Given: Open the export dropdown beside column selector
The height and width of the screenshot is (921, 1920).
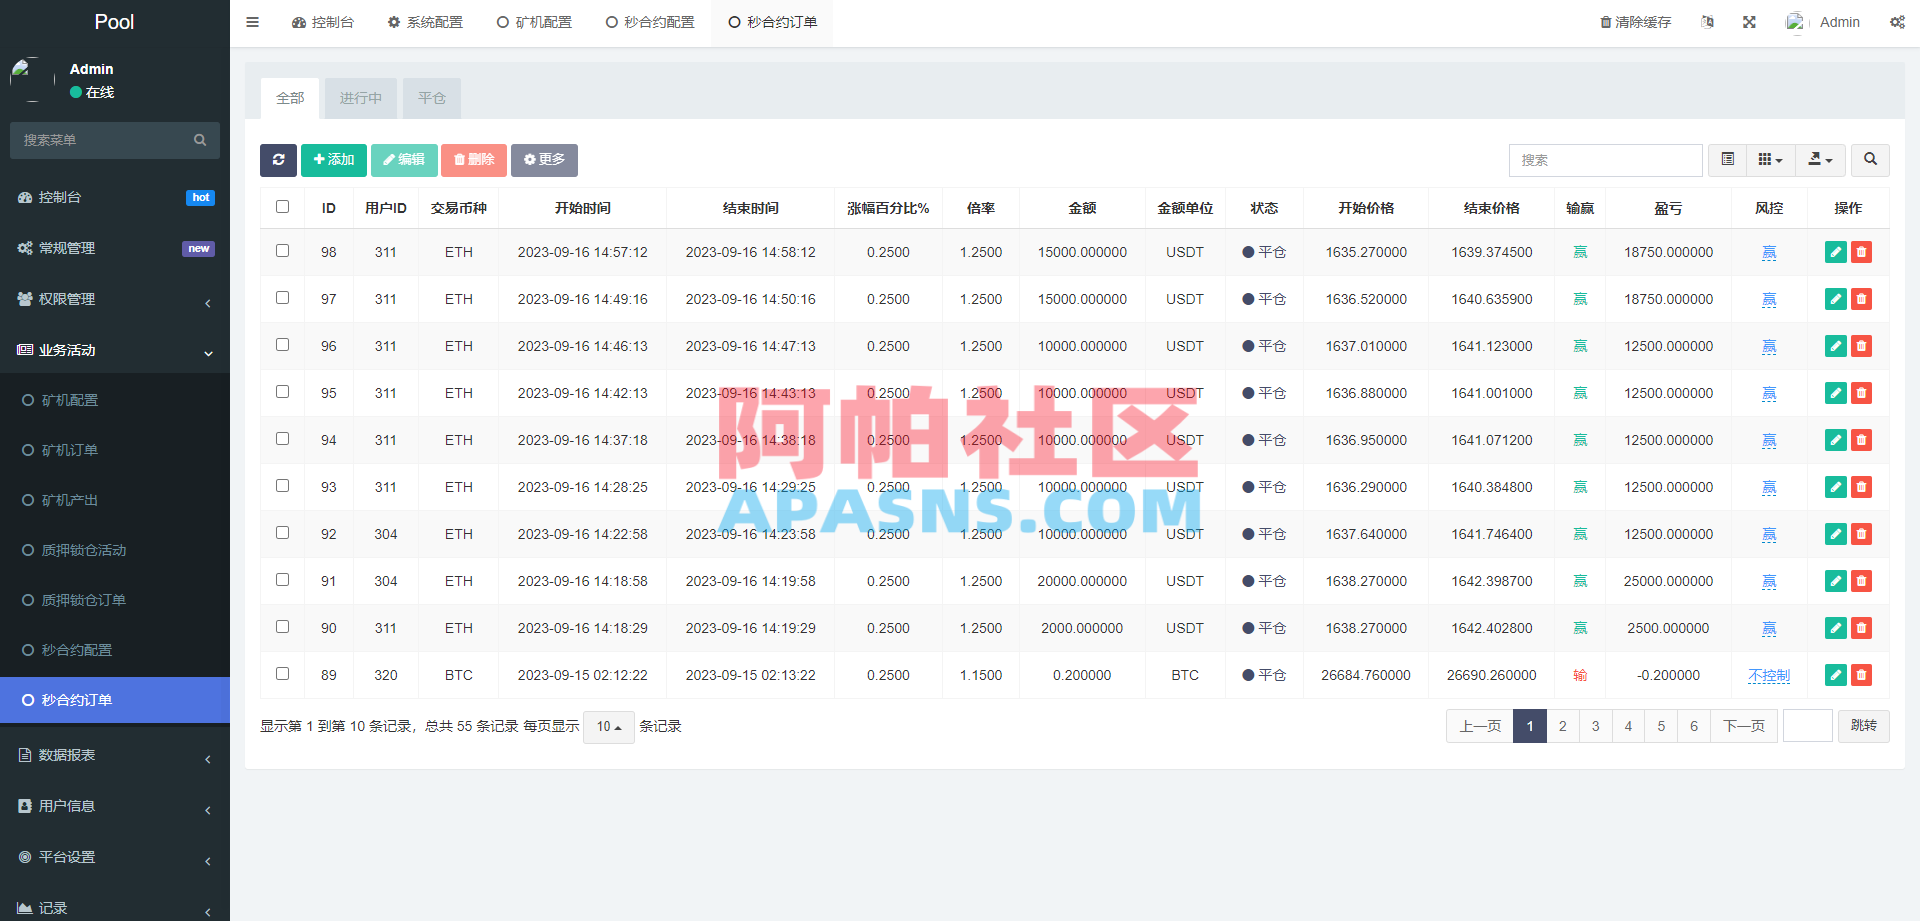Looking at the screenshot, I should point(1819,160).
